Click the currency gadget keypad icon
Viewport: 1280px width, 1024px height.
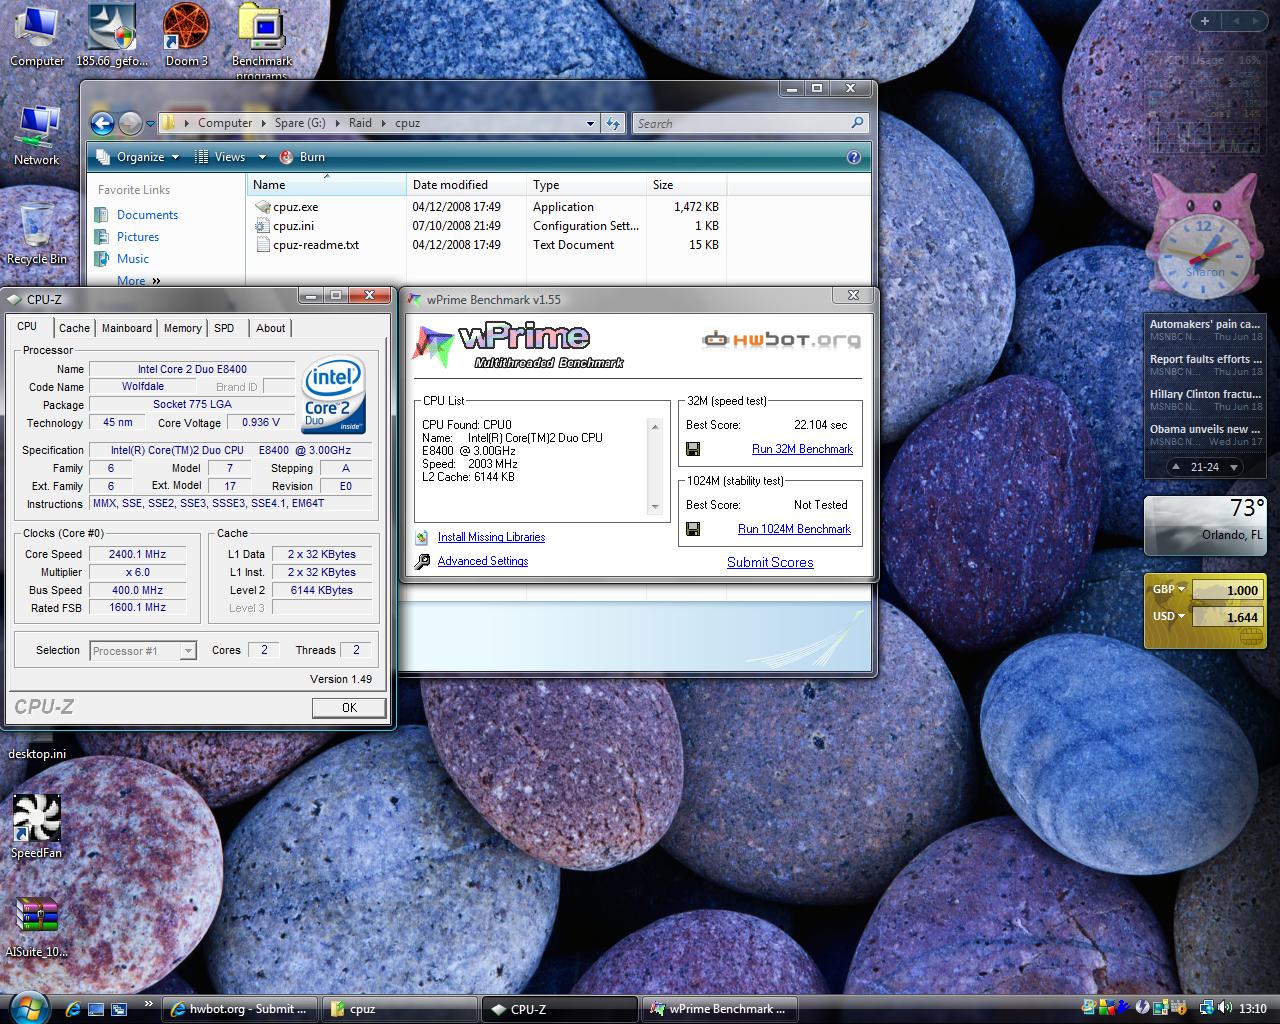coord(1250,635)
